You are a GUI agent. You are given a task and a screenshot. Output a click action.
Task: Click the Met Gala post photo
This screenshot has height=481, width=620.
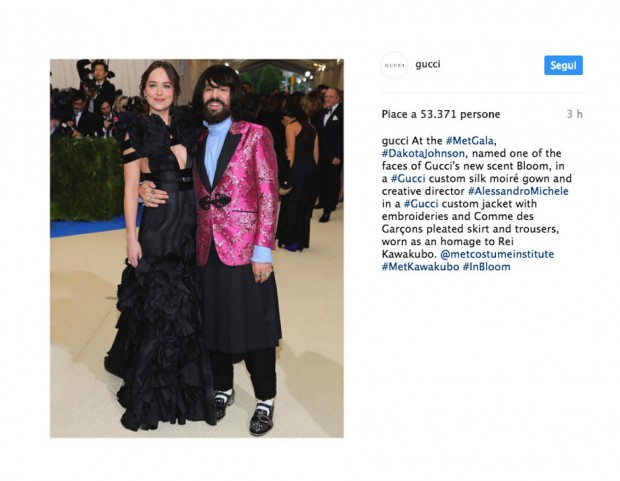(197, 248)
